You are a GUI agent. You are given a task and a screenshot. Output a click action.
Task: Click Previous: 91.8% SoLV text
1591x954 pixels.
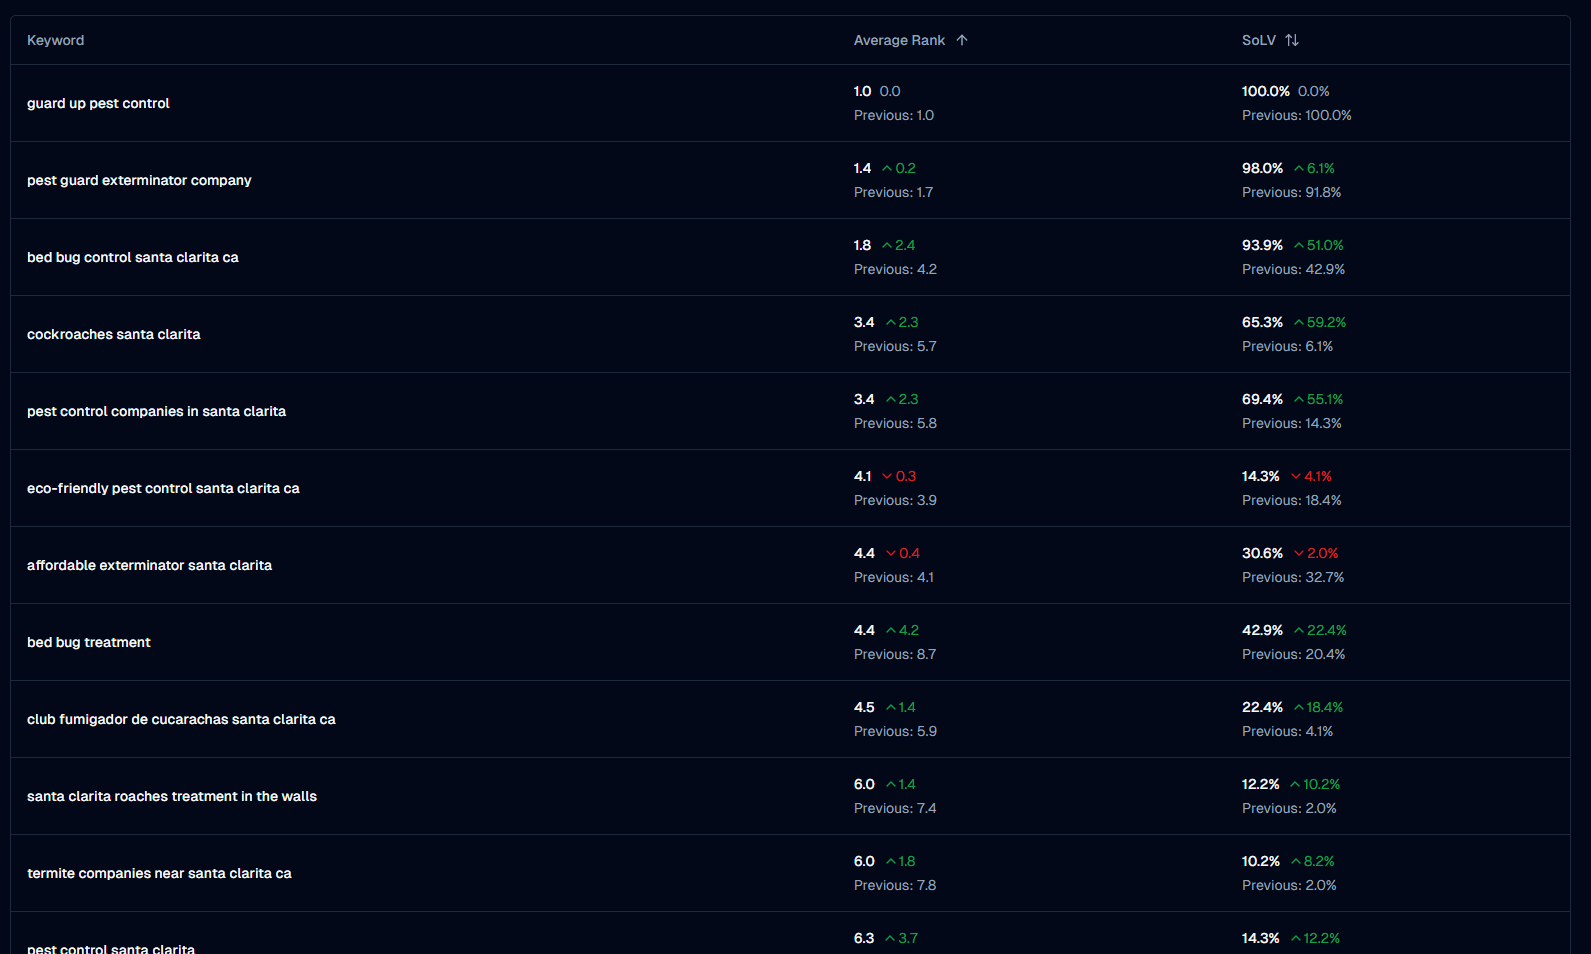point(1291,192)
